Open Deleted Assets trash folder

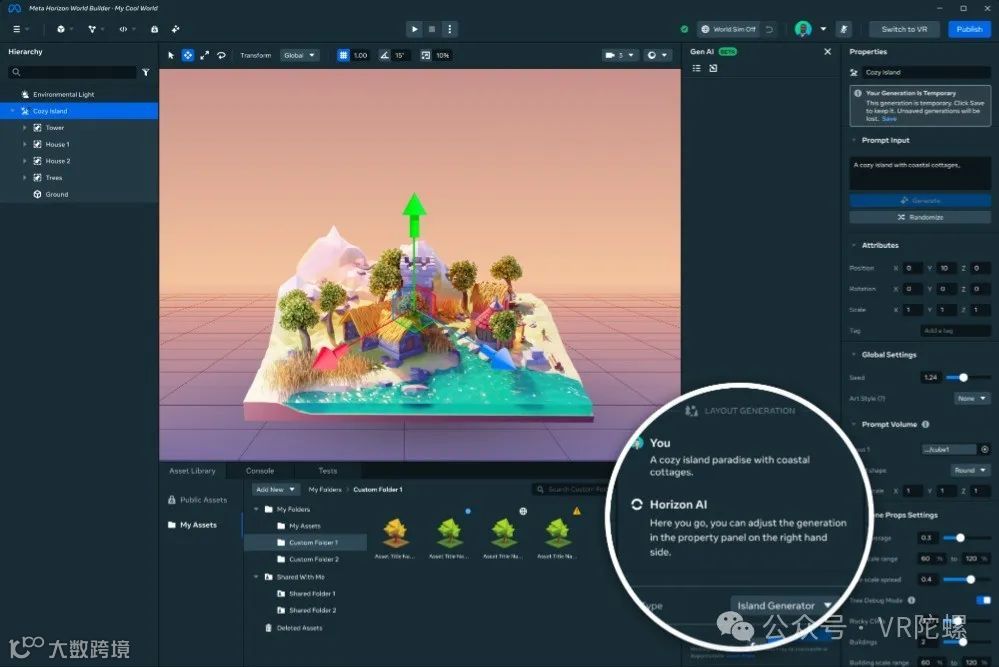294,628
